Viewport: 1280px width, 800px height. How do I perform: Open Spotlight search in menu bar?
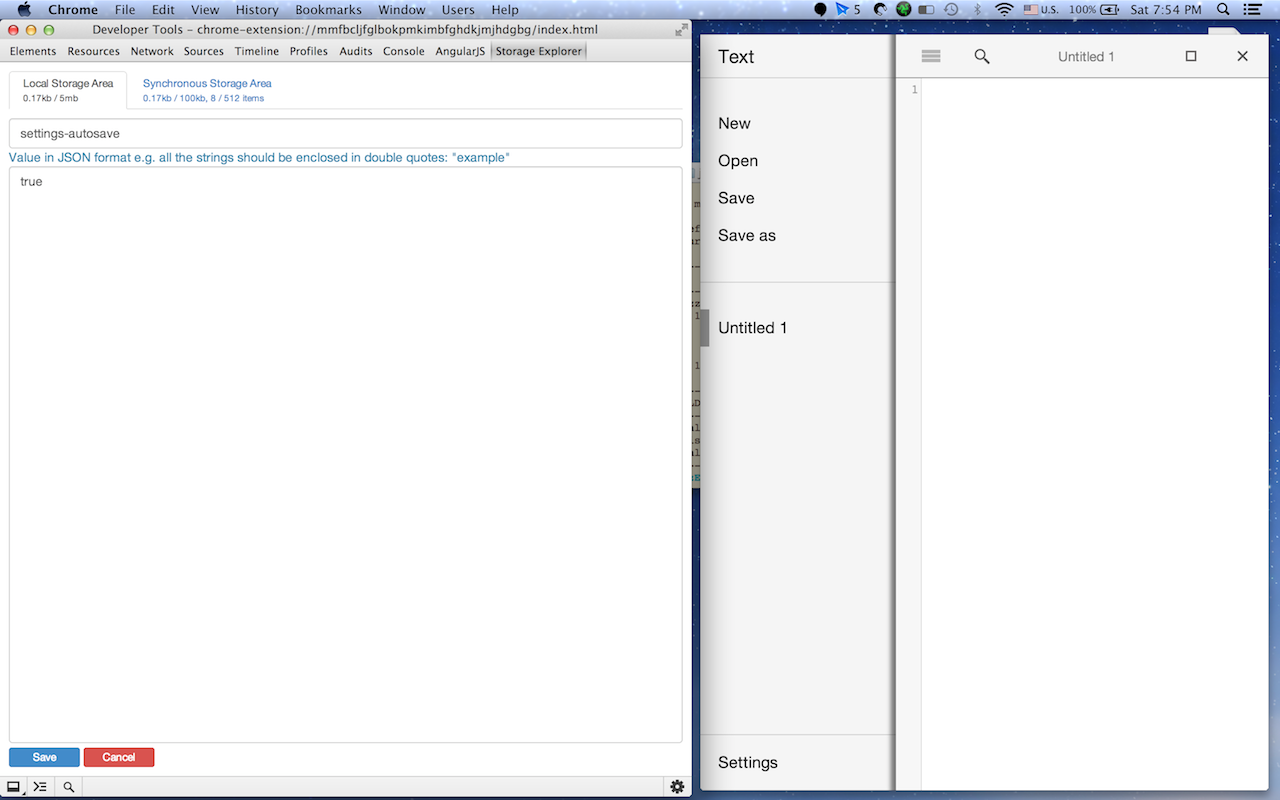pyautogui.click(x=1224, y=9)
